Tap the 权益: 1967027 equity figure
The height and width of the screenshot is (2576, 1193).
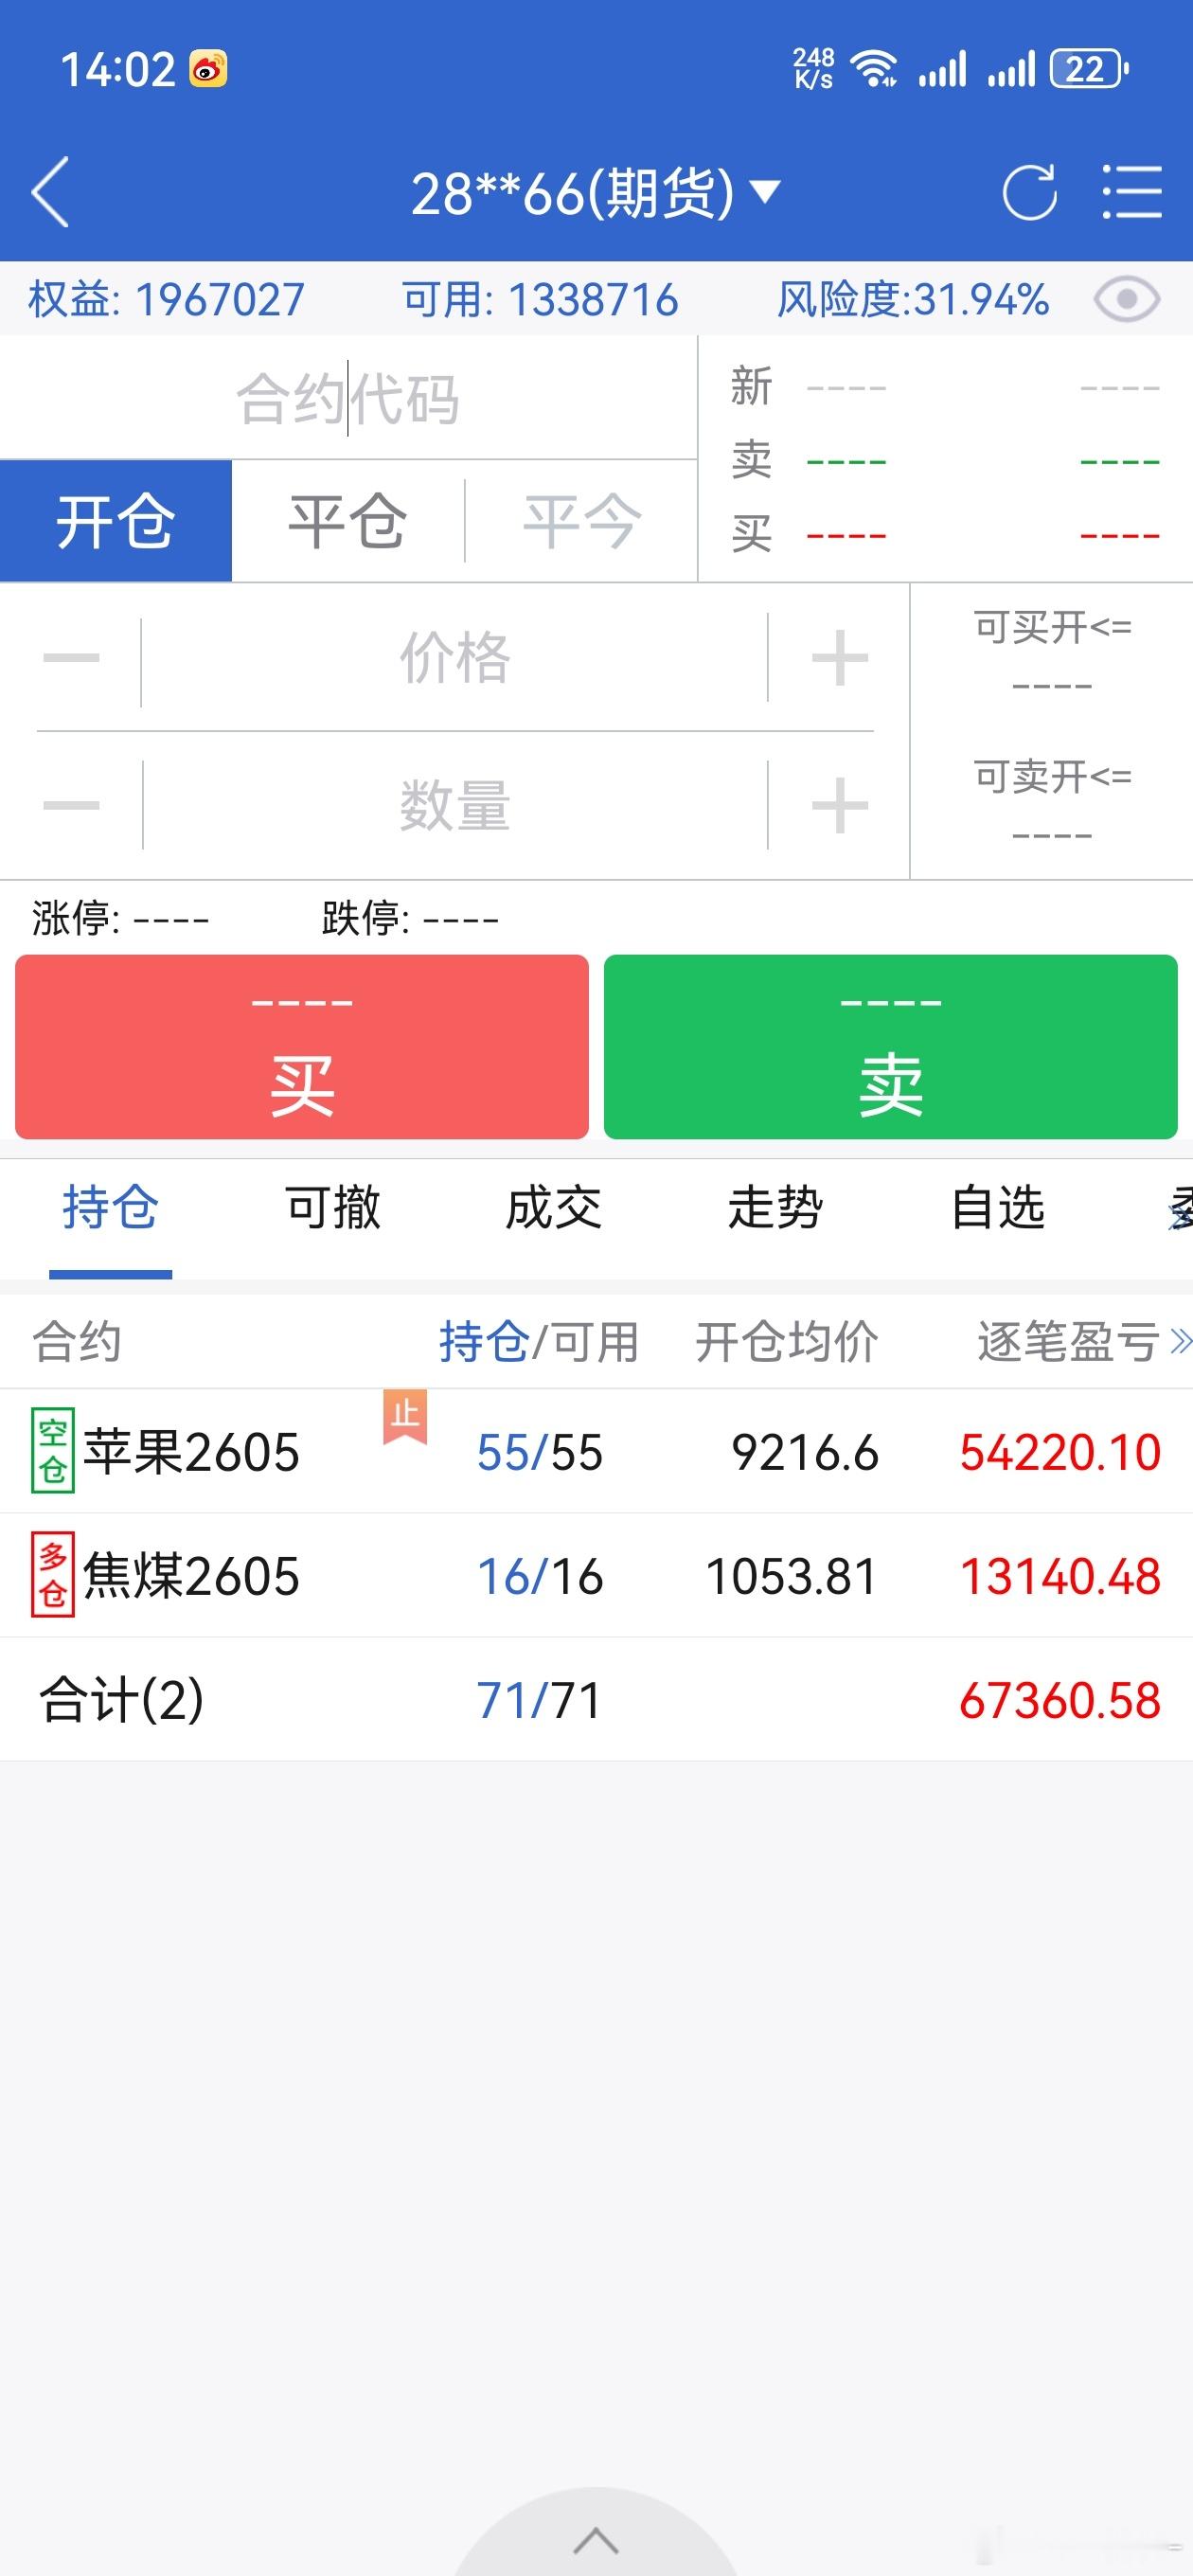tap(166, 299)
